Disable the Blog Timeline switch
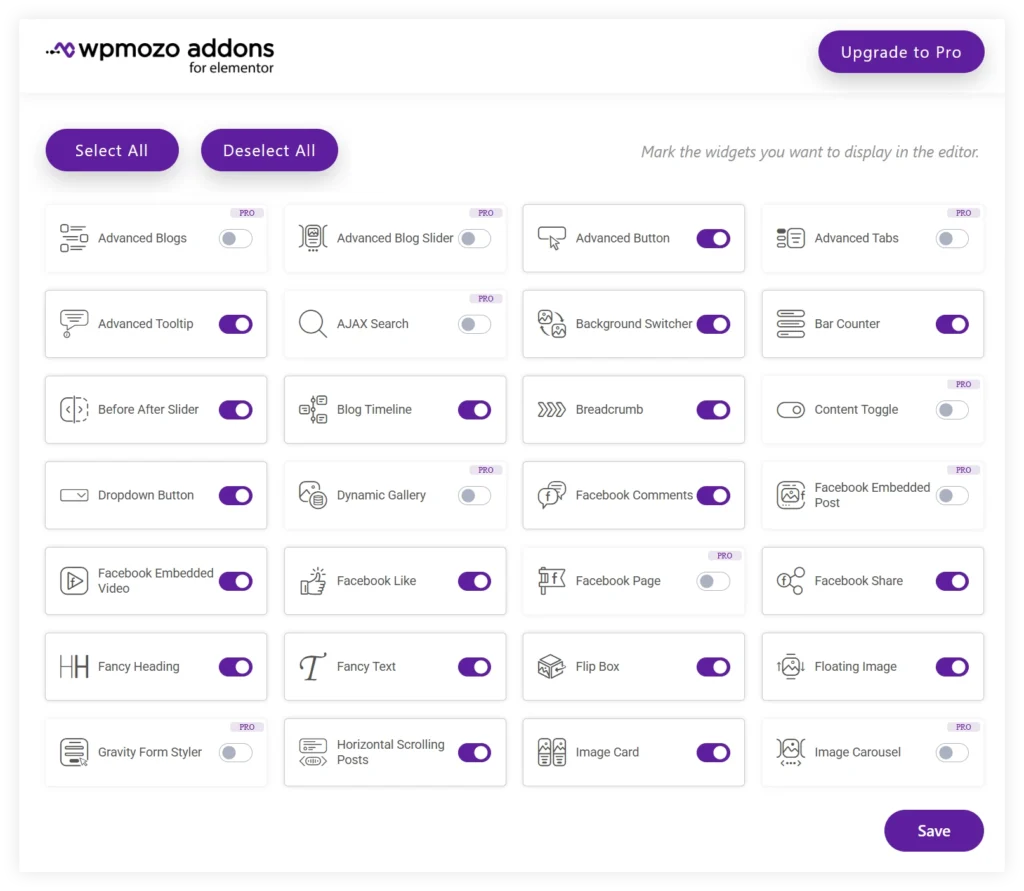 pyautogui.click(x=474, y=410)
